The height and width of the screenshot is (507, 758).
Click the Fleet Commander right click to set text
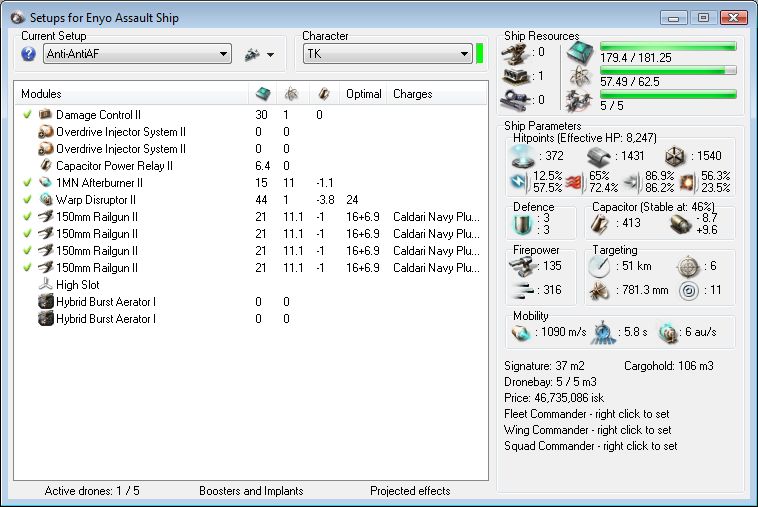pyautogui.click(x=586, y=414)
